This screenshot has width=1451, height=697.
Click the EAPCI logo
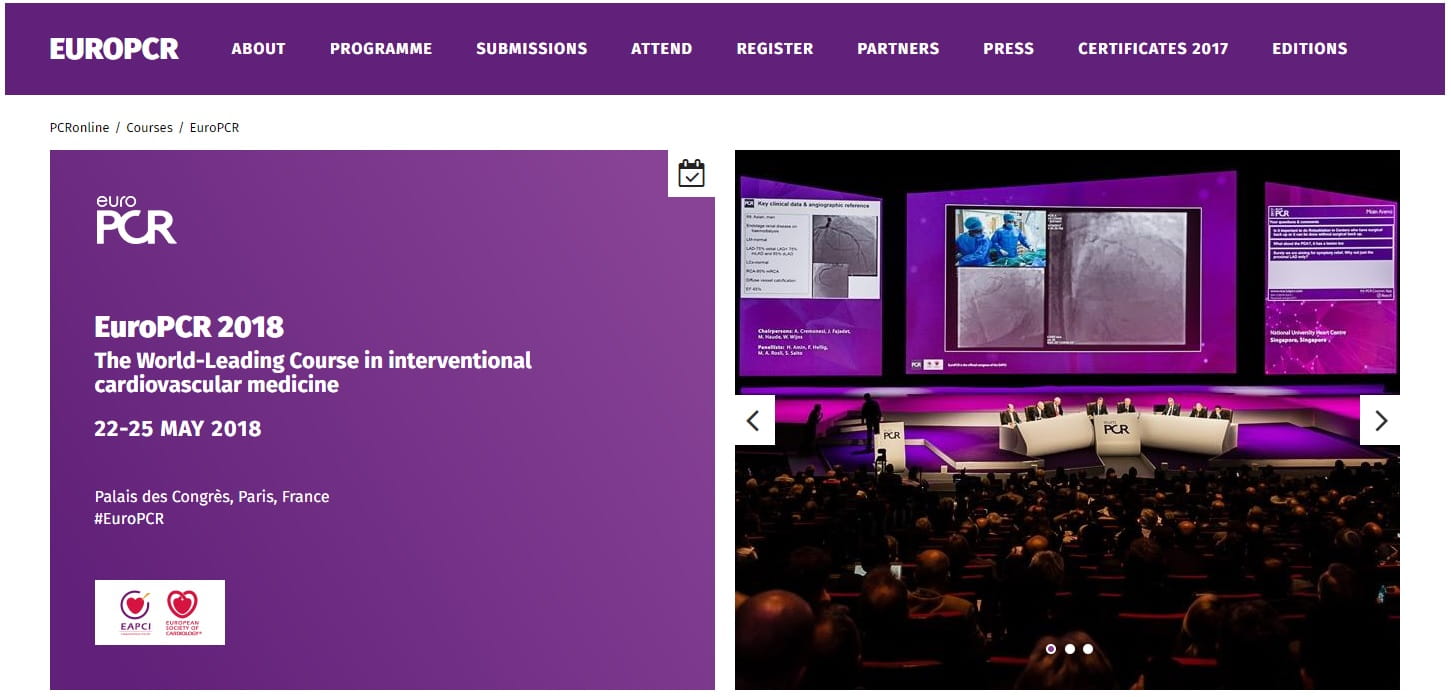click(135, 613)
